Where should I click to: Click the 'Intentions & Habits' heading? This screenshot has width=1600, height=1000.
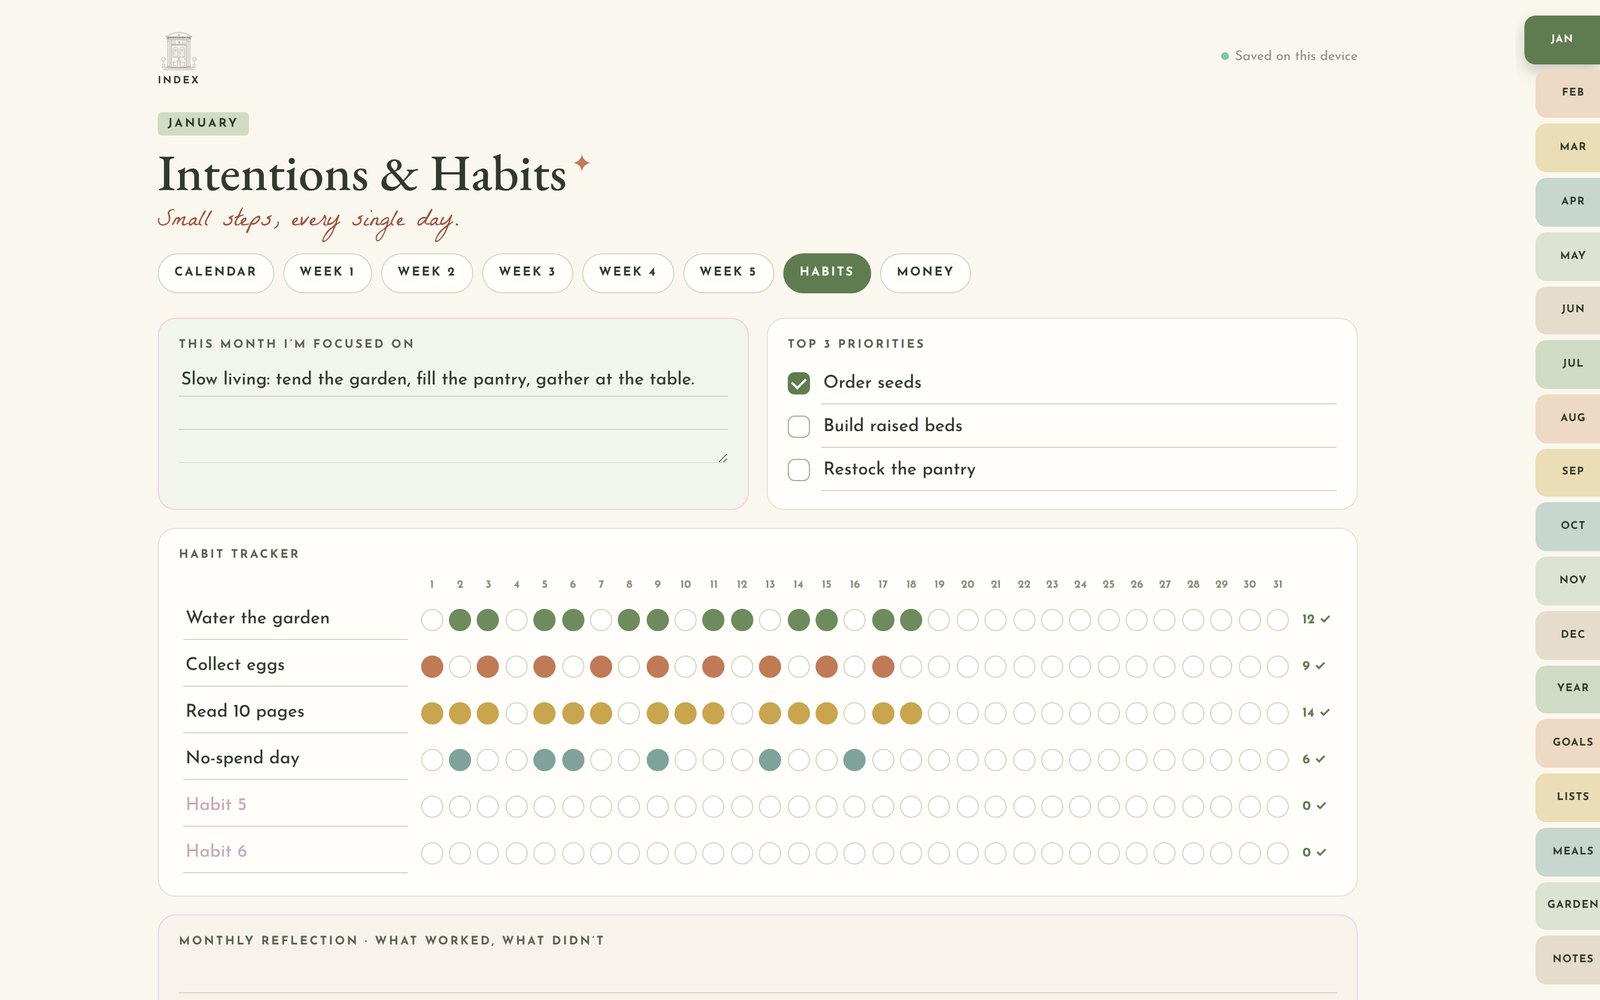[363, 175]
